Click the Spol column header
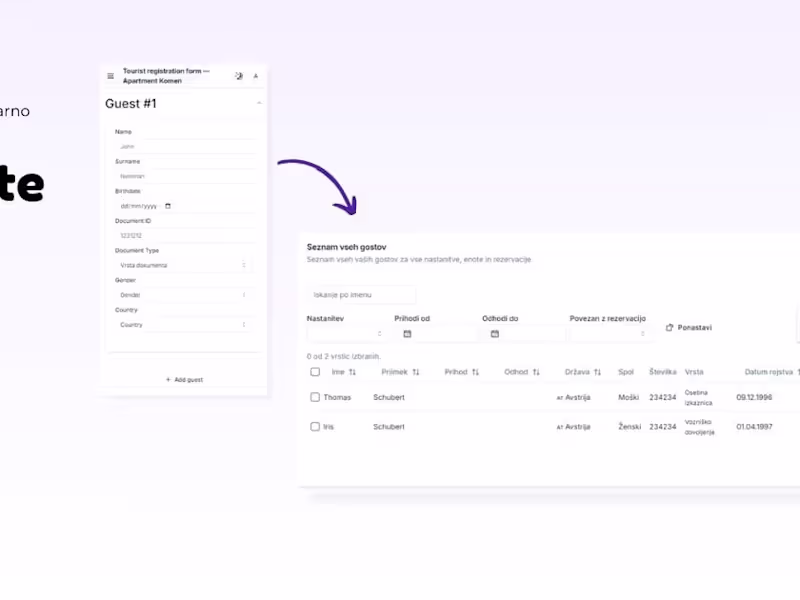Image resolution: width=800 pixels, height=600 pixels. [x=626, y=372]
